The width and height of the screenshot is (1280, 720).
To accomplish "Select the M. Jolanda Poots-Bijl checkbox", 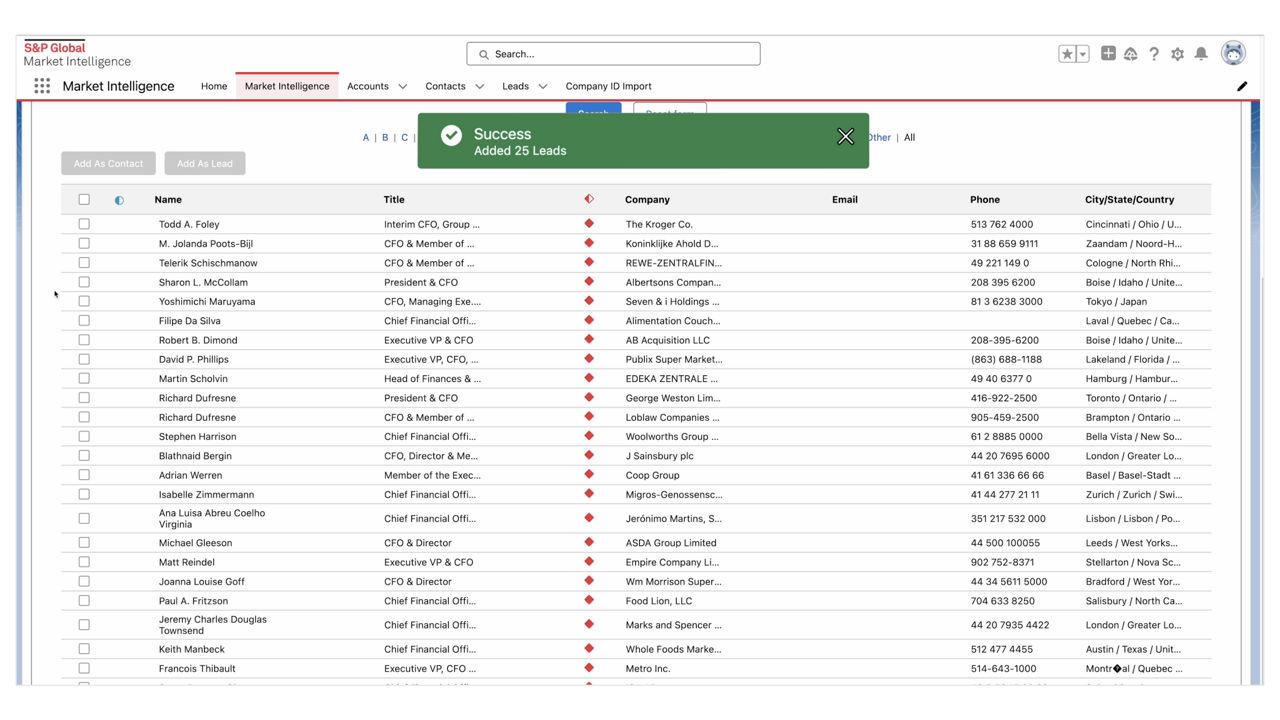I will (x=84, y=243).
